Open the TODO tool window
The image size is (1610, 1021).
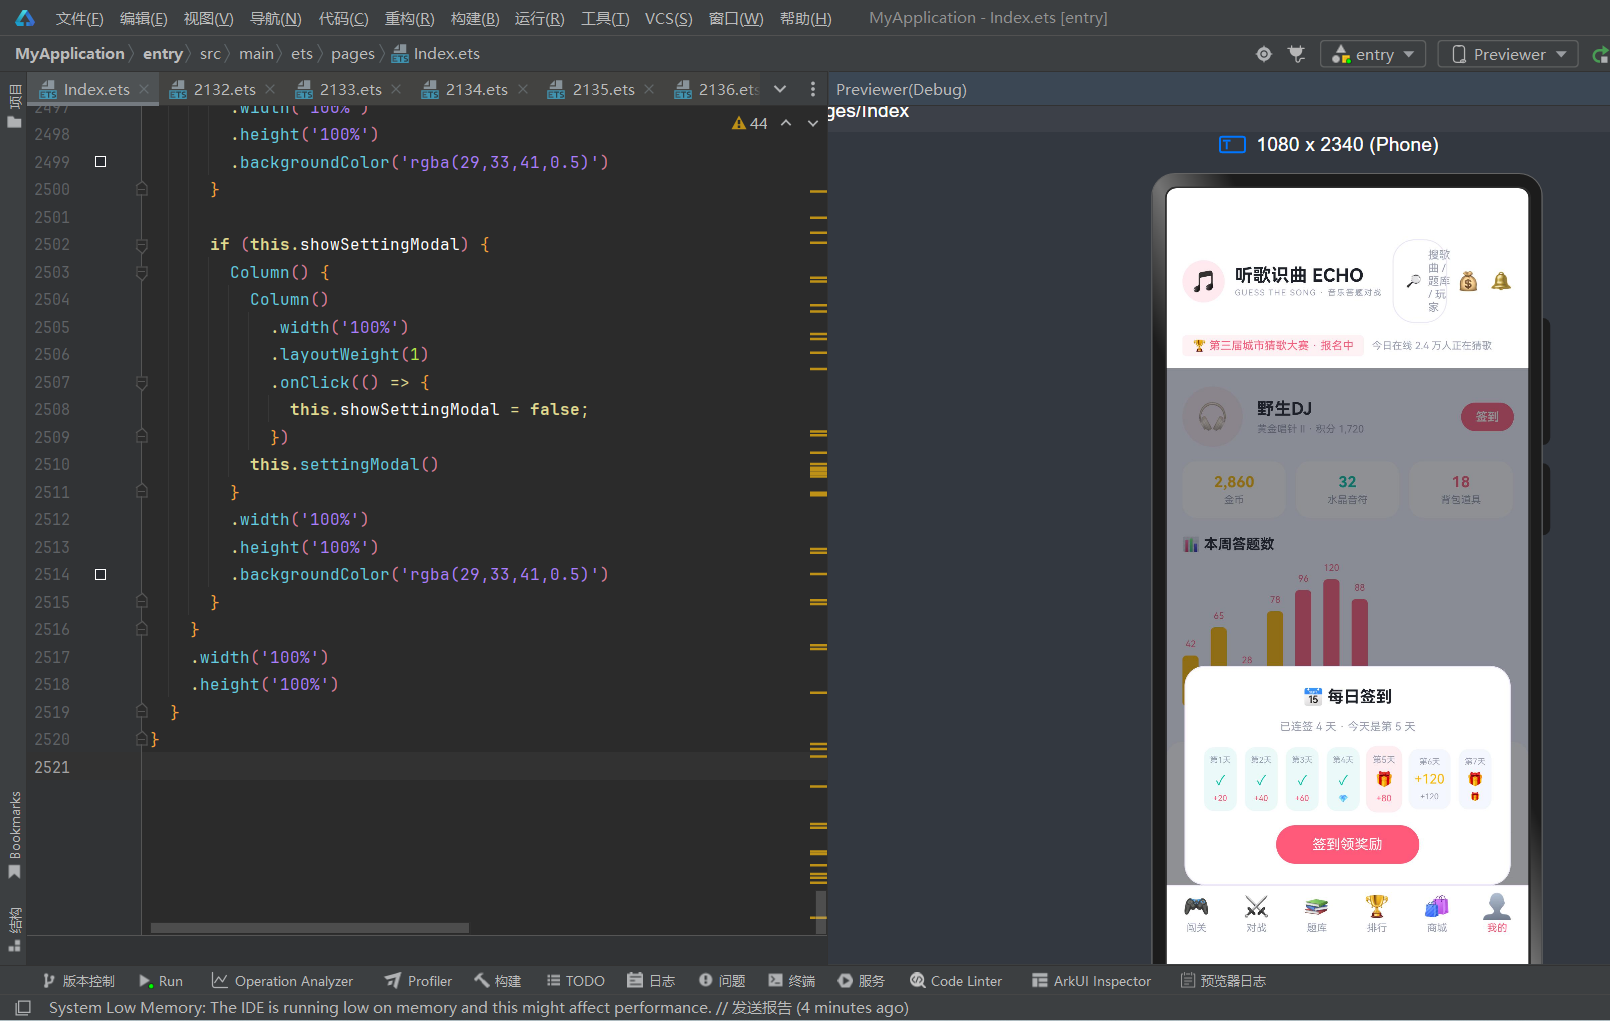[575, 981]
